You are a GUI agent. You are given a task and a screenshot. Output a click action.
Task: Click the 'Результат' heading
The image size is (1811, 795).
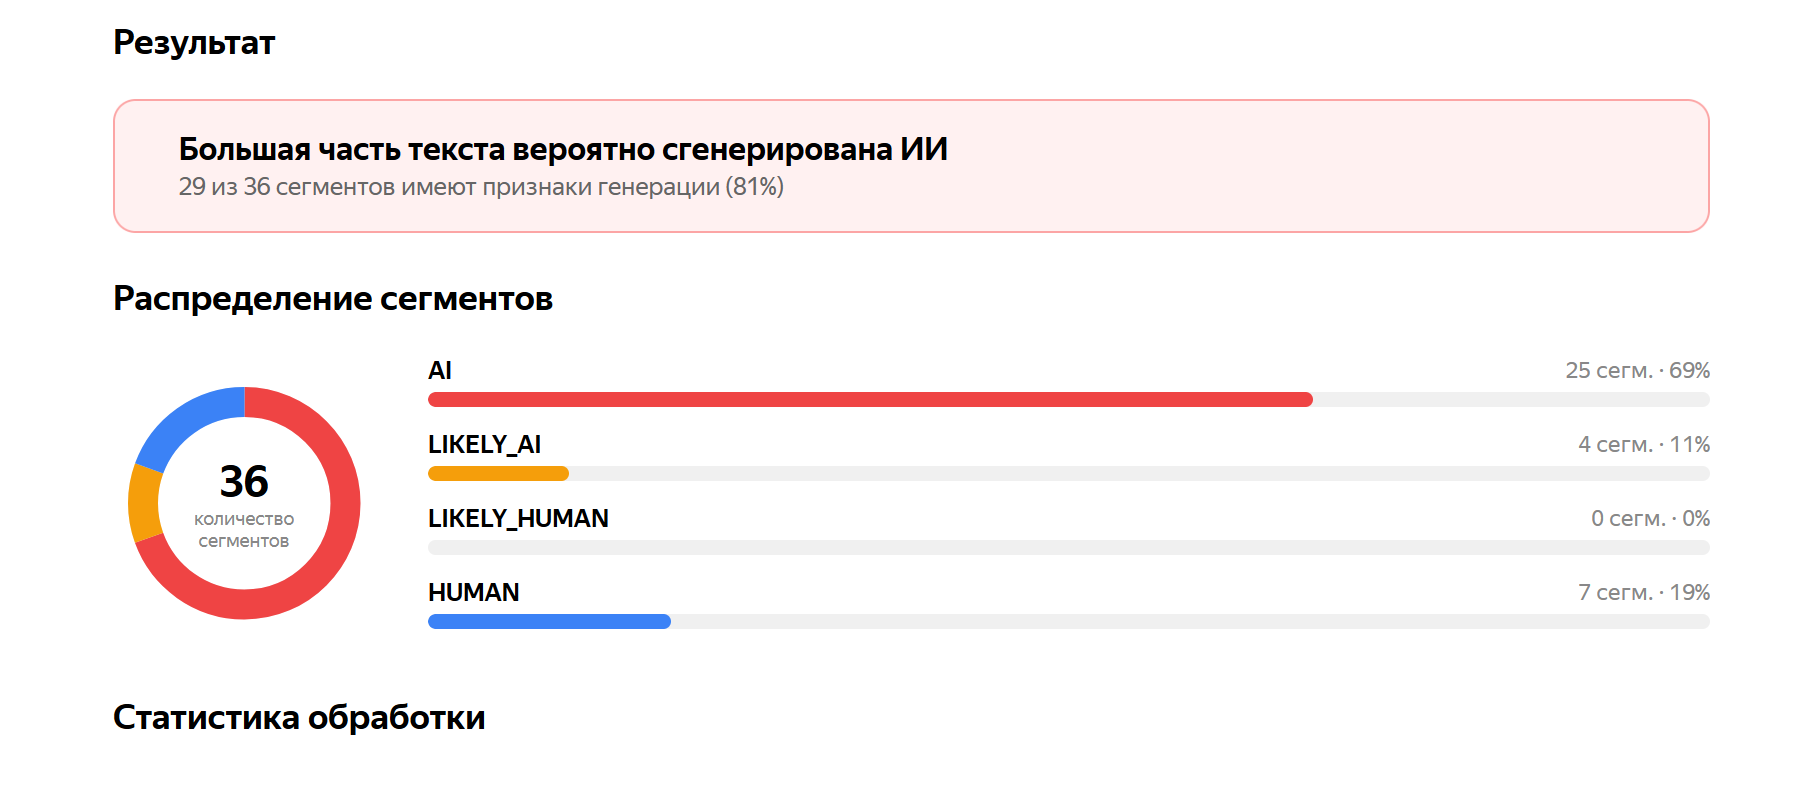194,43
